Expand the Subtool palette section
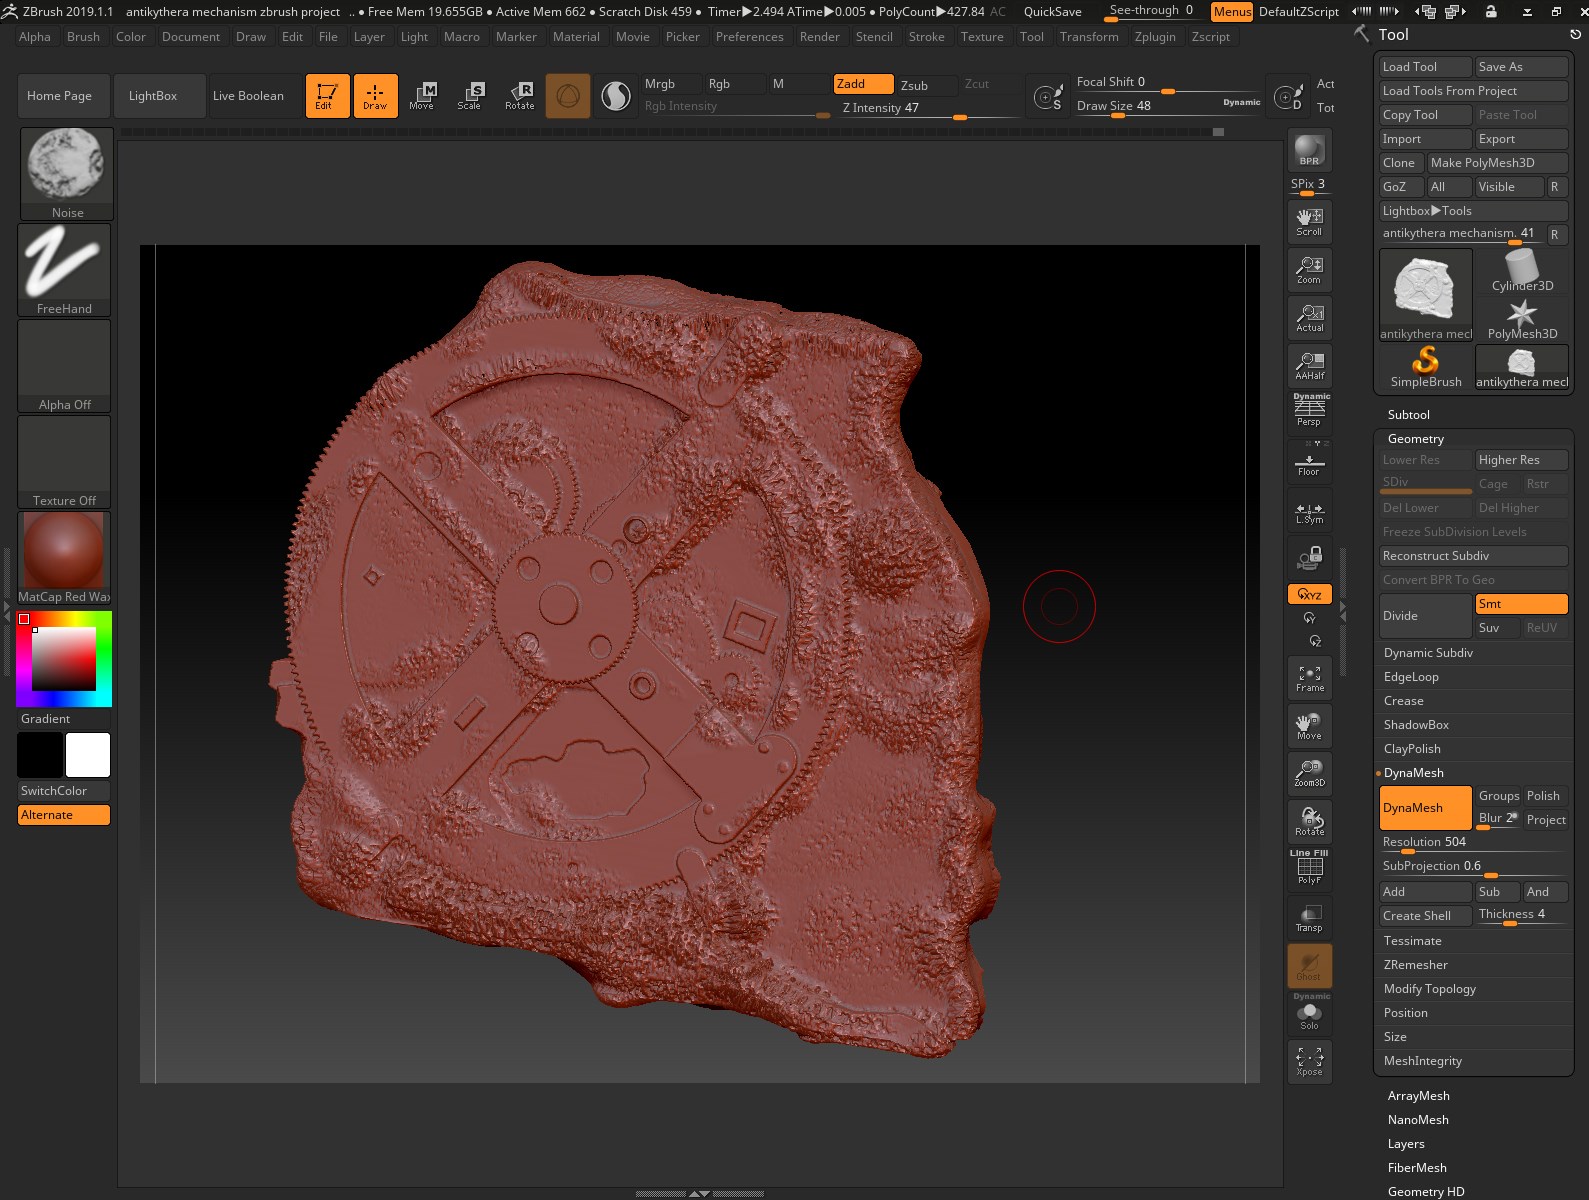This screenshot has width=1589, height=1200. 1408,415
